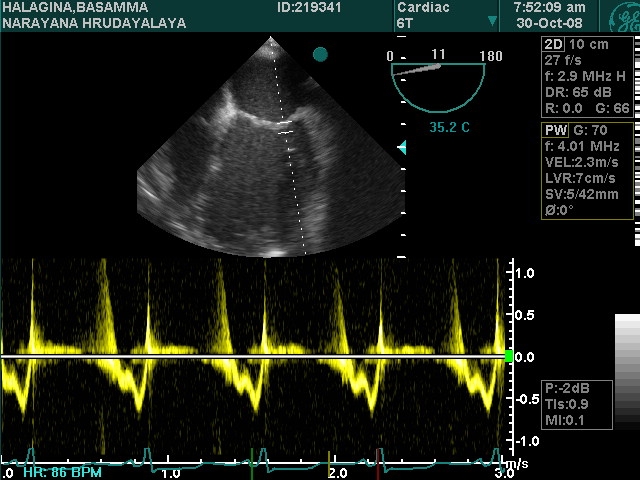Viewport: 640px width, 480px height.
Task: Click the PW mode label box
Action: [x=554, y=130]
